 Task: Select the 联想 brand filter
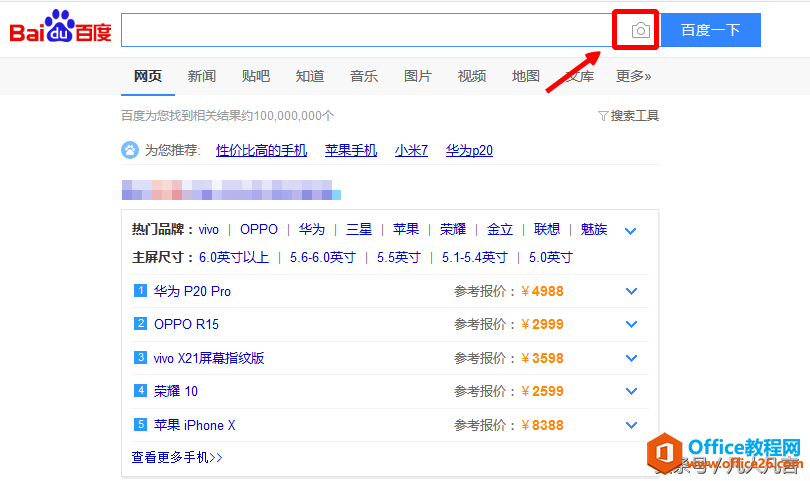[x=547, y=229]
